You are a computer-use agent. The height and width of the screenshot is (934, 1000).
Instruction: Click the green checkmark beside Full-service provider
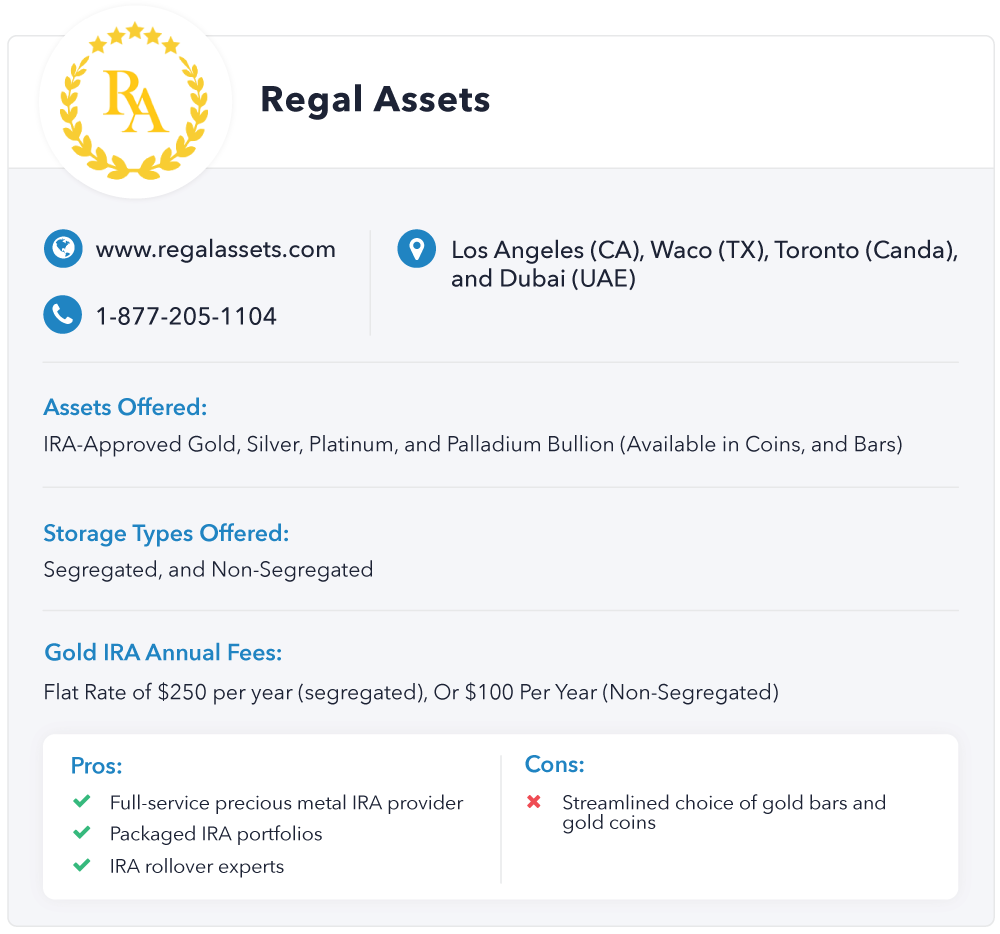click(82, 801)
